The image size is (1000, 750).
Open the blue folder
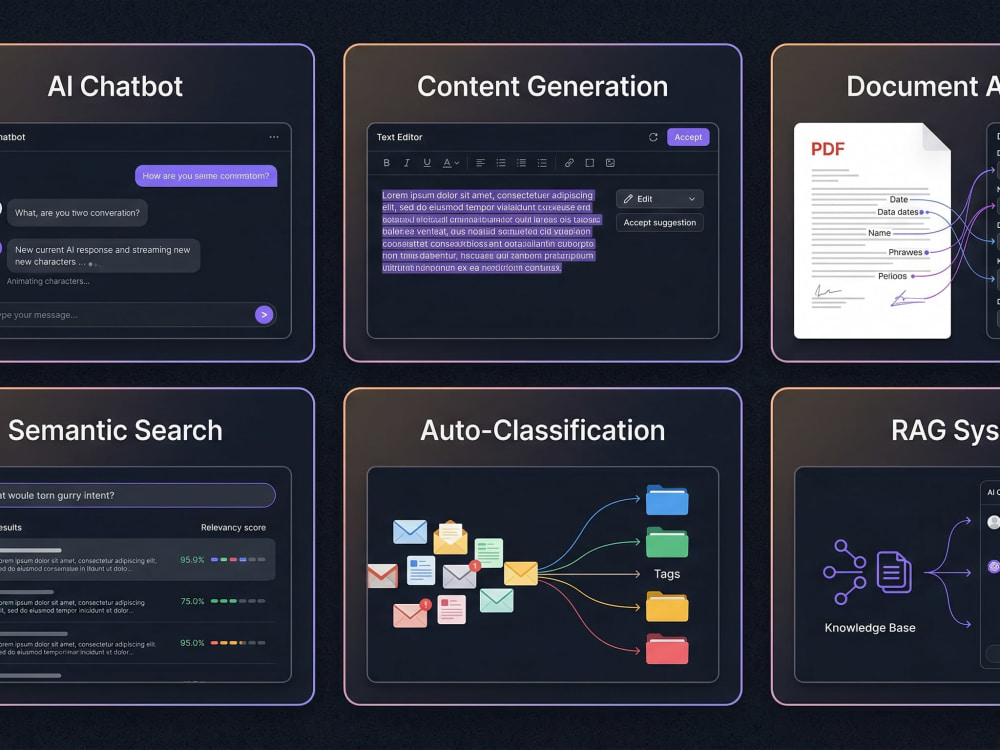point(667,500)
